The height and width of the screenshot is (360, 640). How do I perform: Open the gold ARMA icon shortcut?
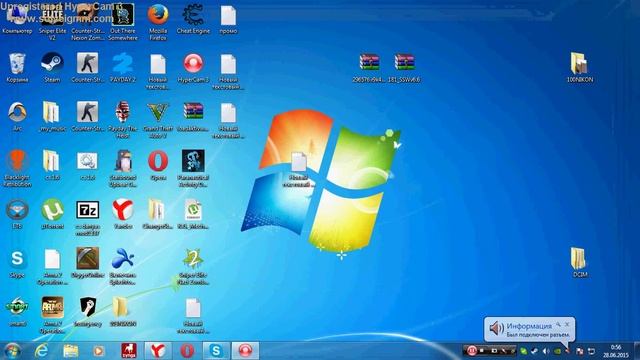(x=52, y=314)
